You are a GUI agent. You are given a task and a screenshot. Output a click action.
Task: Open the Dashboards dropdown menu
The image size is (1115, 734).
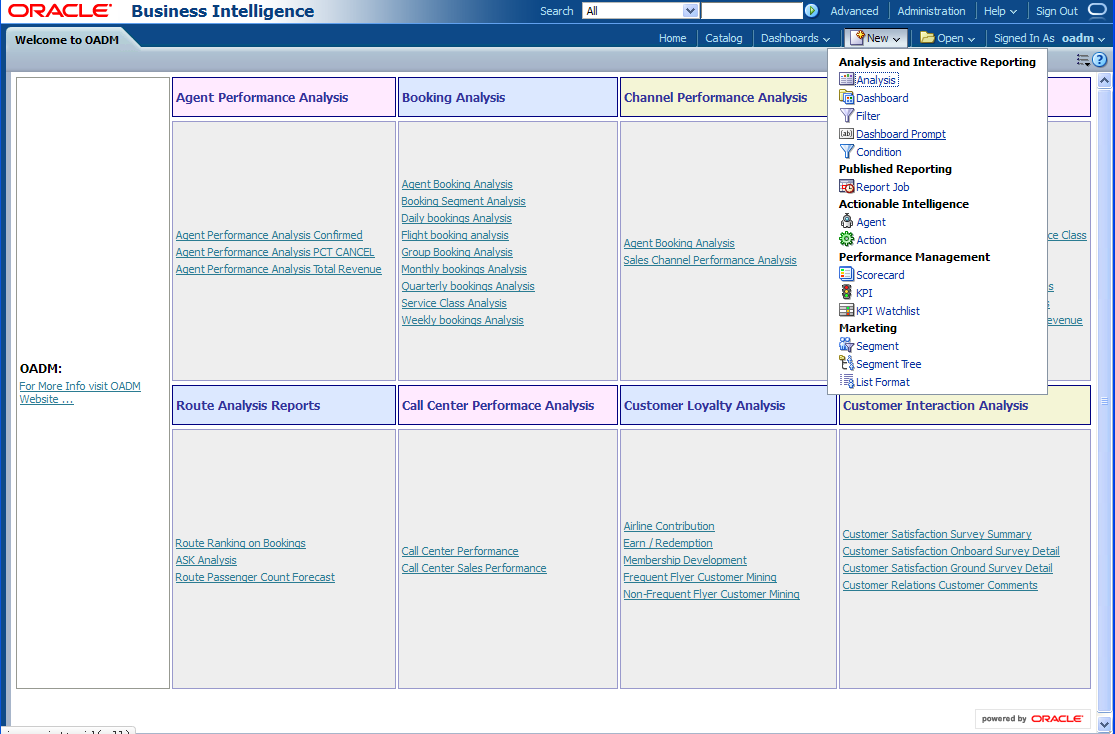click(795, 38)
